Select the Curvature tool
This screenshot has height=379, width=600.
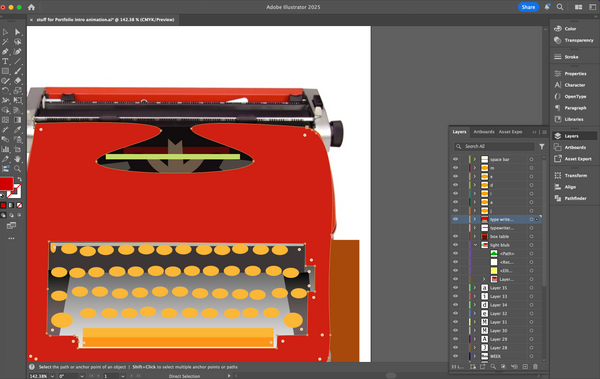tap(18, 52)
